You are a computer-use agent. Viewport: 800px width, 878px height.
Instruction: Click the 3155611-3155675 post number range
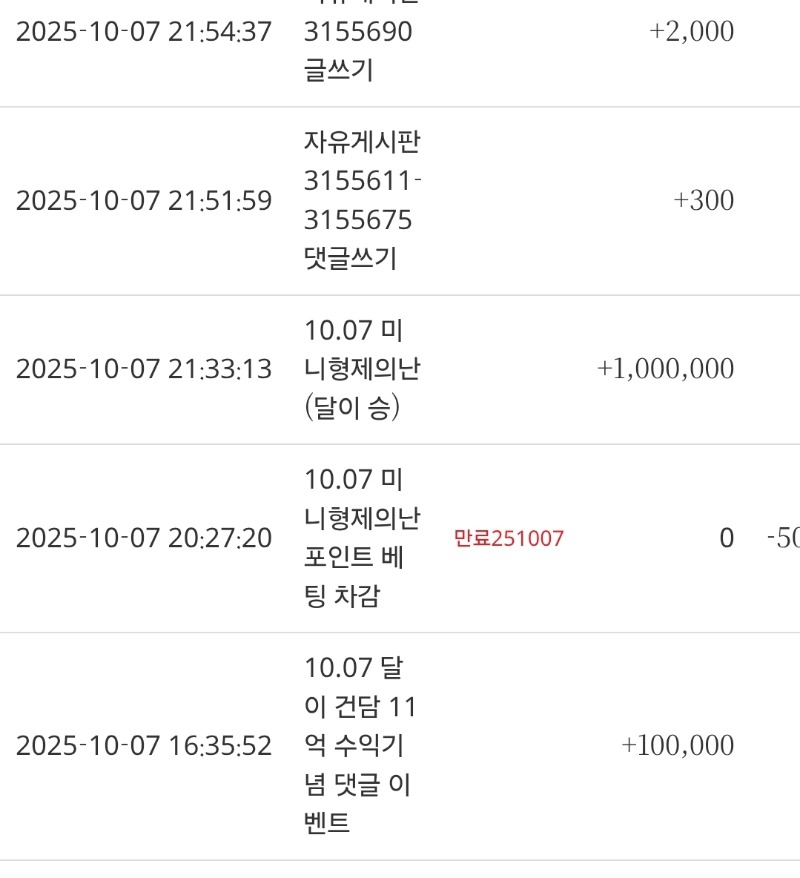click(x=362, y=200)
